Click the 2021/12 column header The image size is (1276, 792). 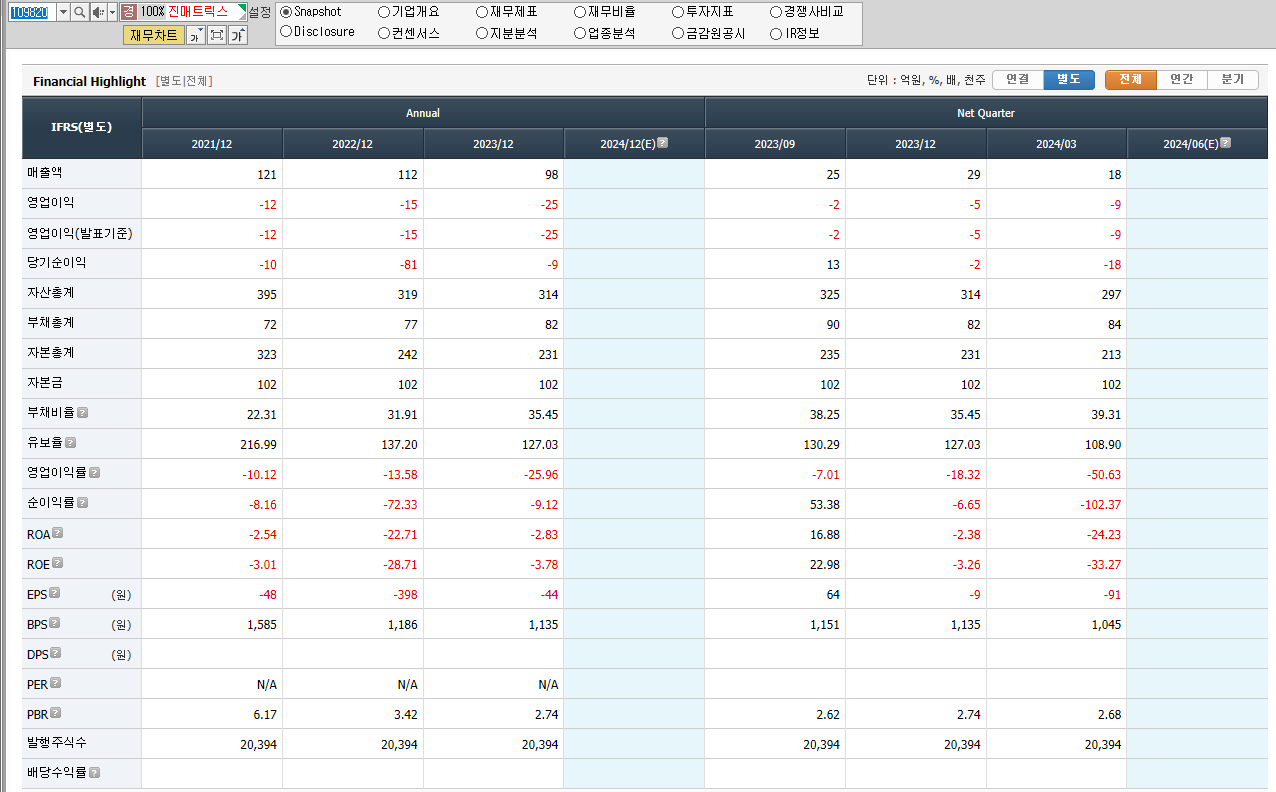pyautogui.click(x=212, y=144)
